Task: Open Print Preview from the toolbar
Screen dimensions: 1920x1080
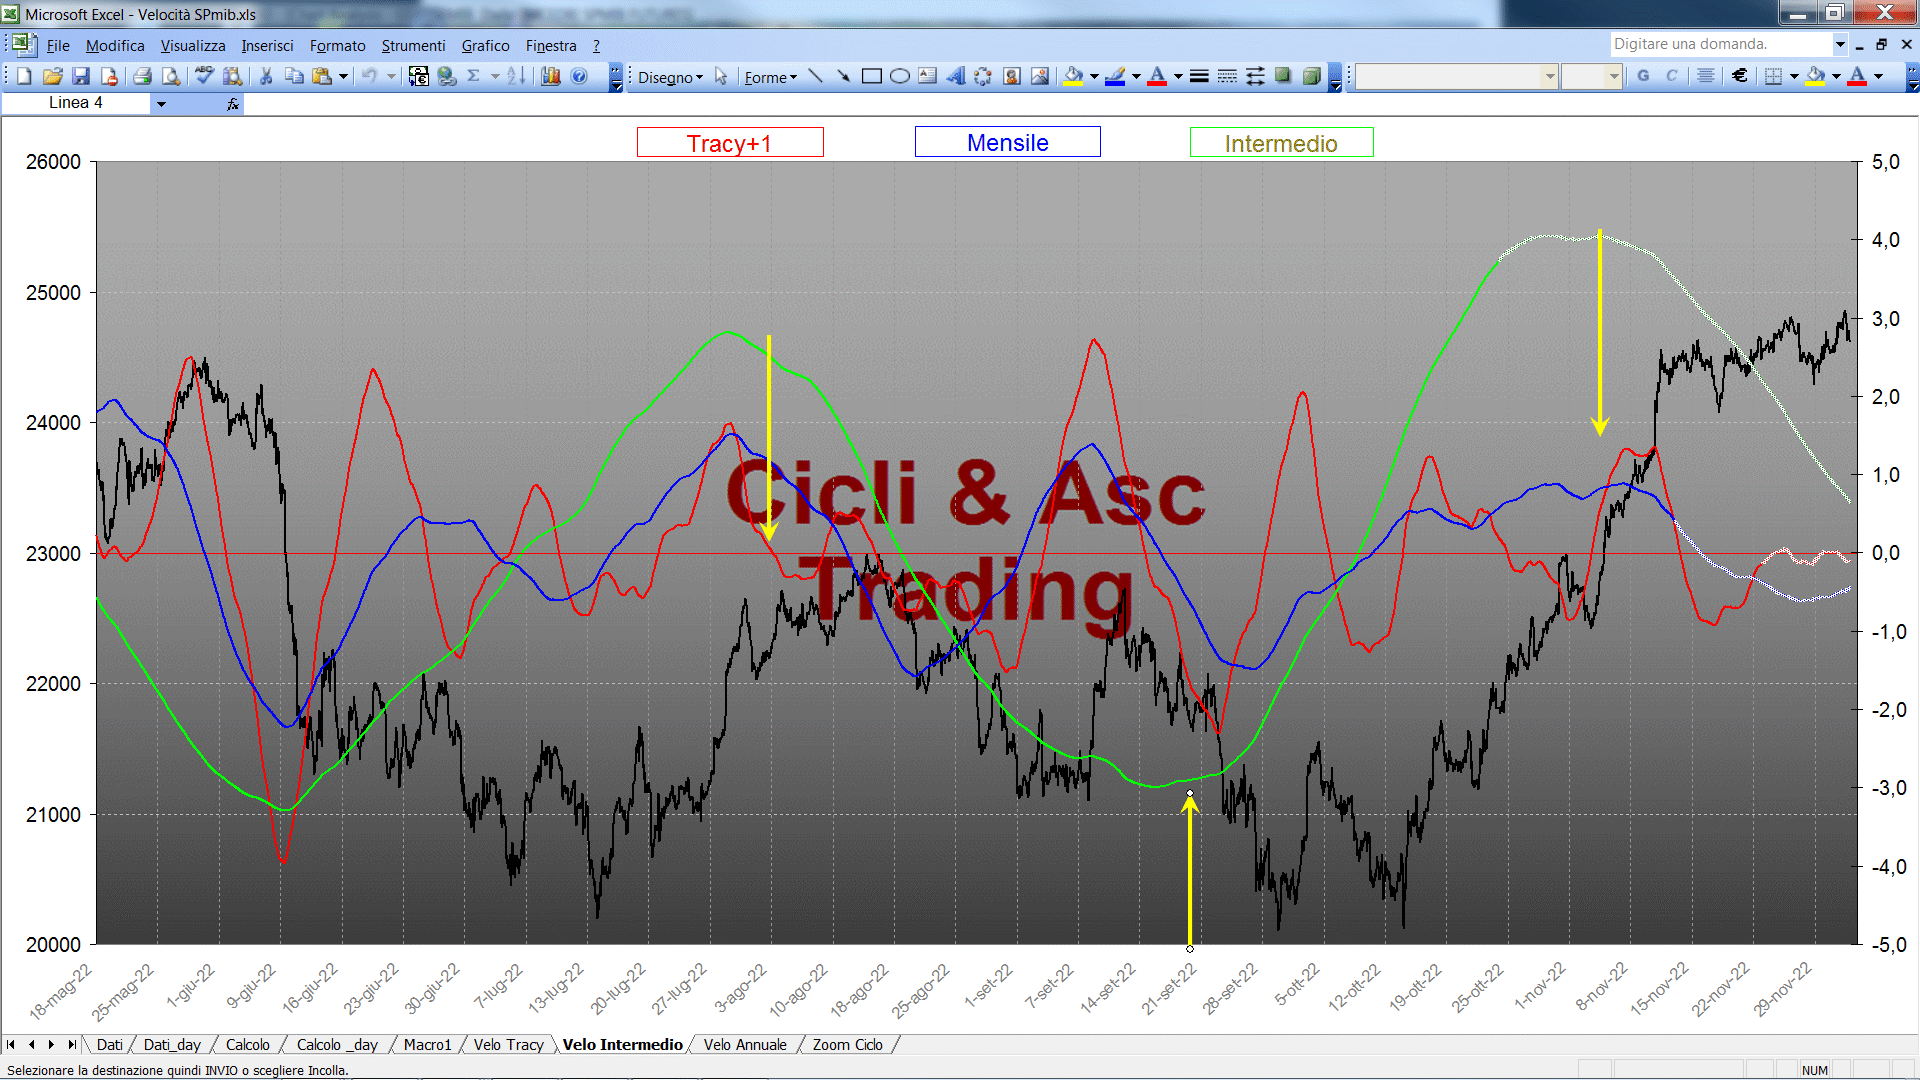Action: tap(171, 76)
